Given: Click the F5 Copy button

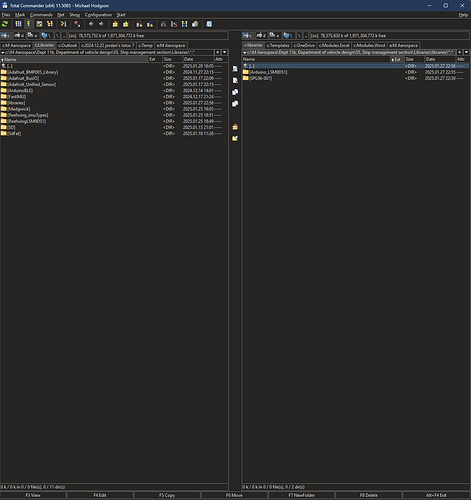Looking at the screenshot, I should tap(167, 495).
